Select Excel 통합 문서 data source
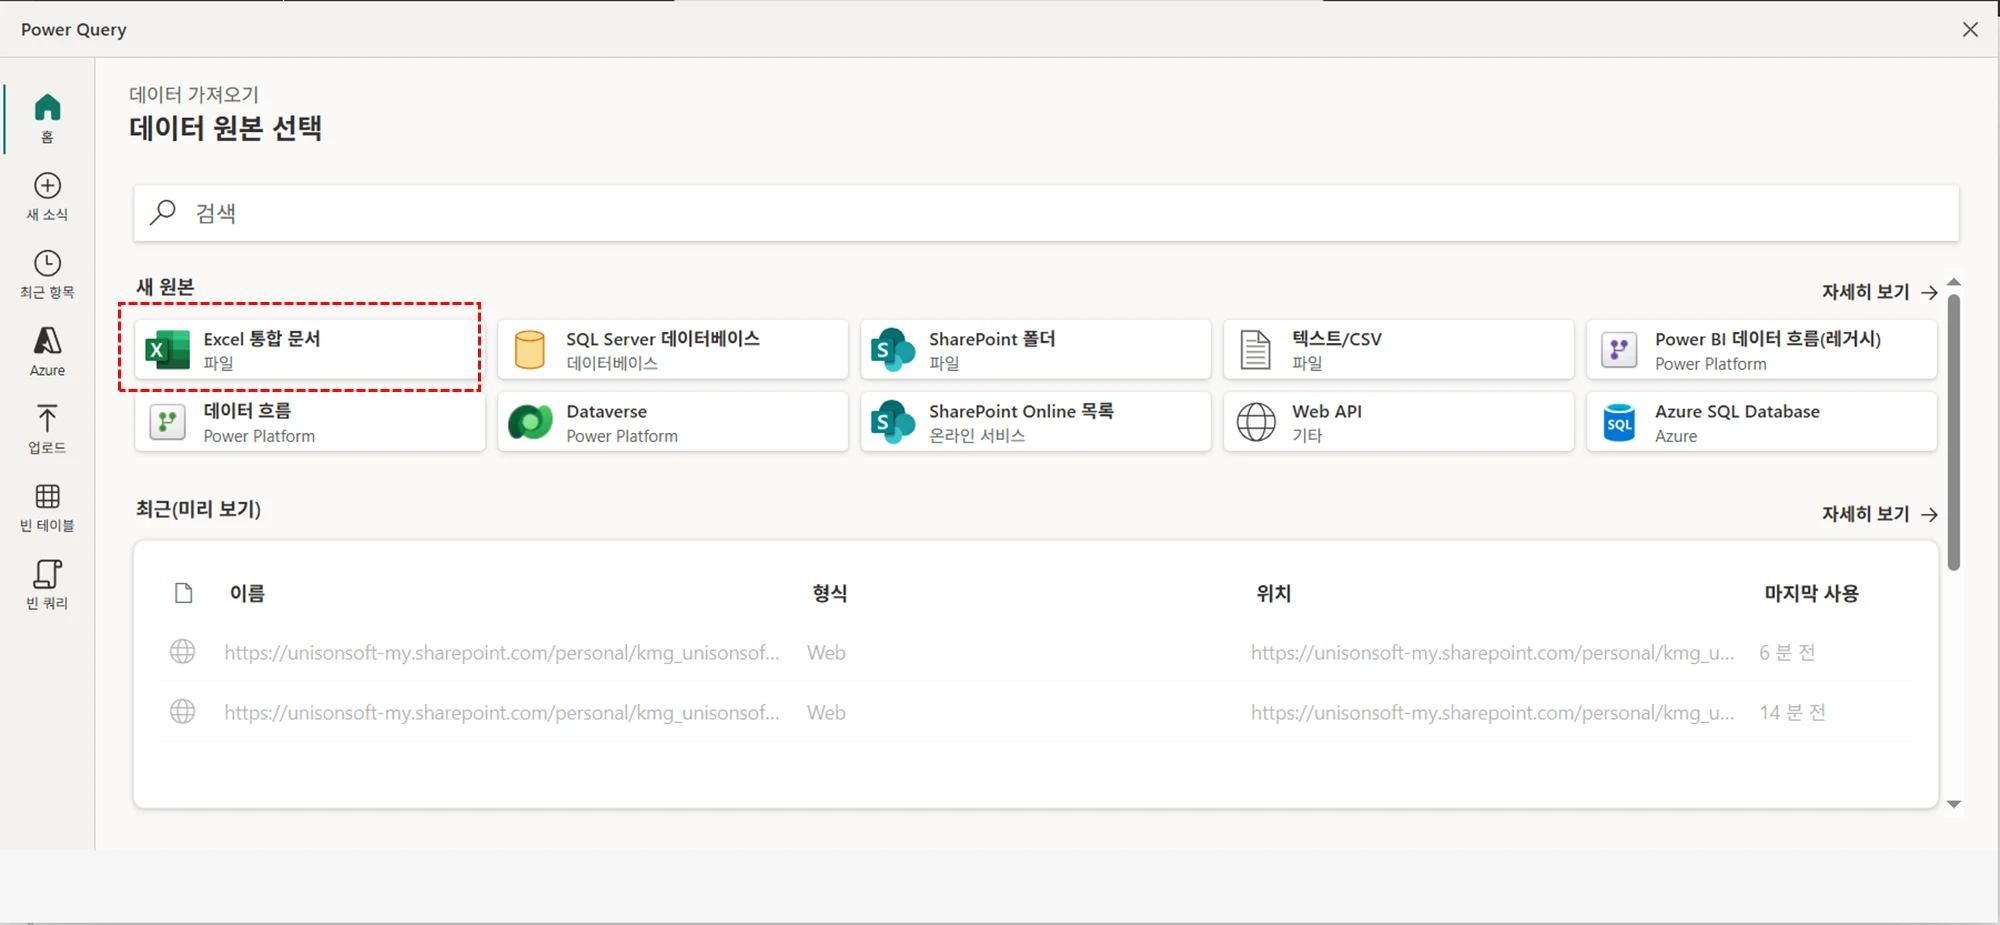The image size is (2000, 925). (309, 349)
